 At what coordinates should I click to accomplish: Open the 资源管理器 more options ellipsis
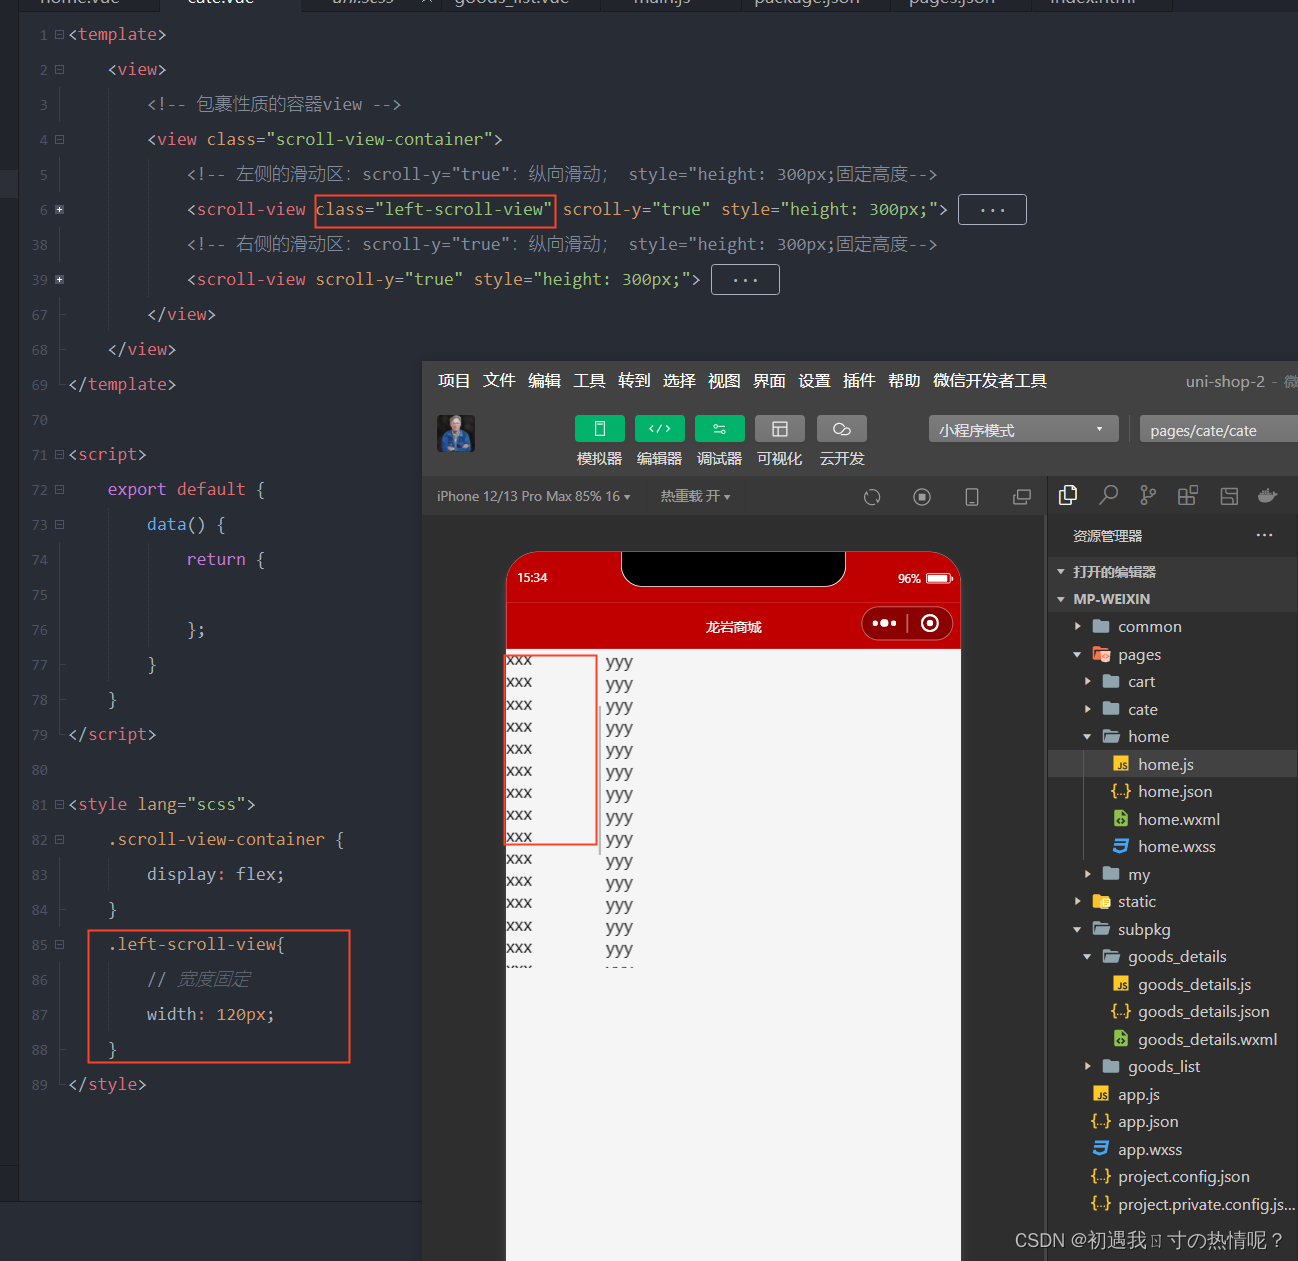click(x=1265, y=535)
